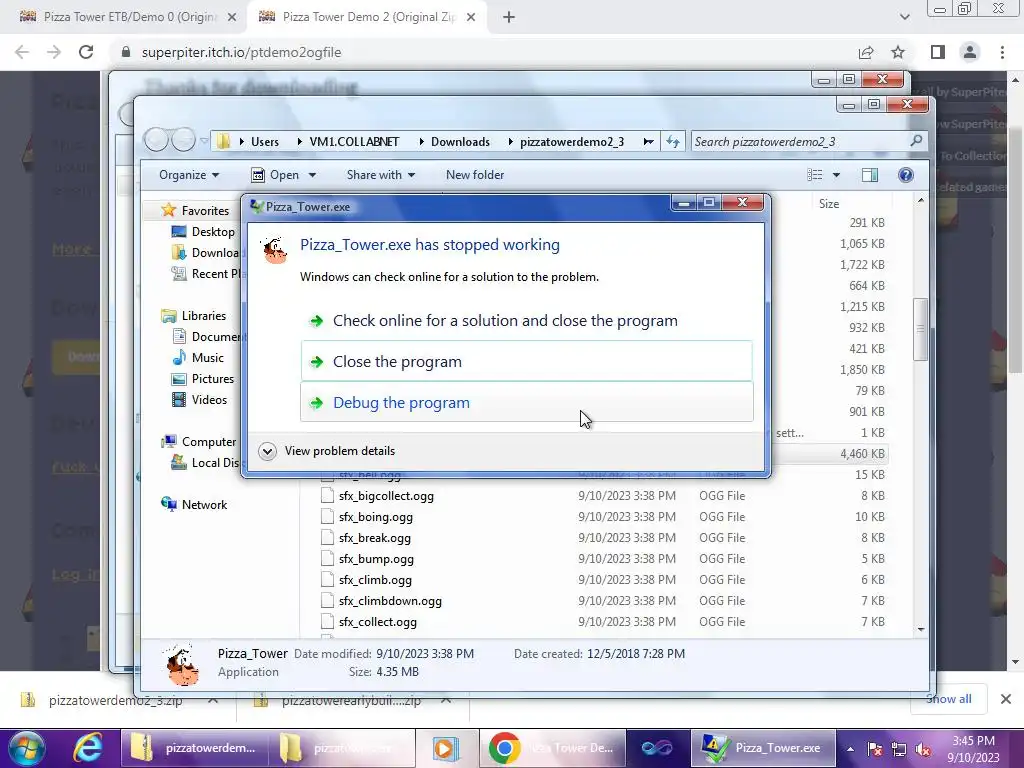Toggle the preview pane icon

click(870, 175)
